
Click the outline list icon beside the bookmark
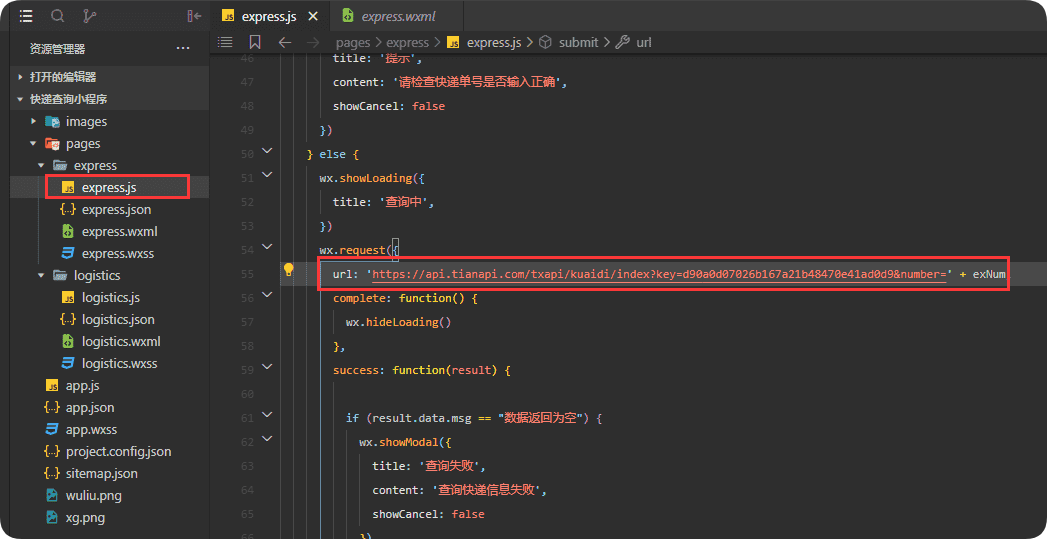coord(225,42)
